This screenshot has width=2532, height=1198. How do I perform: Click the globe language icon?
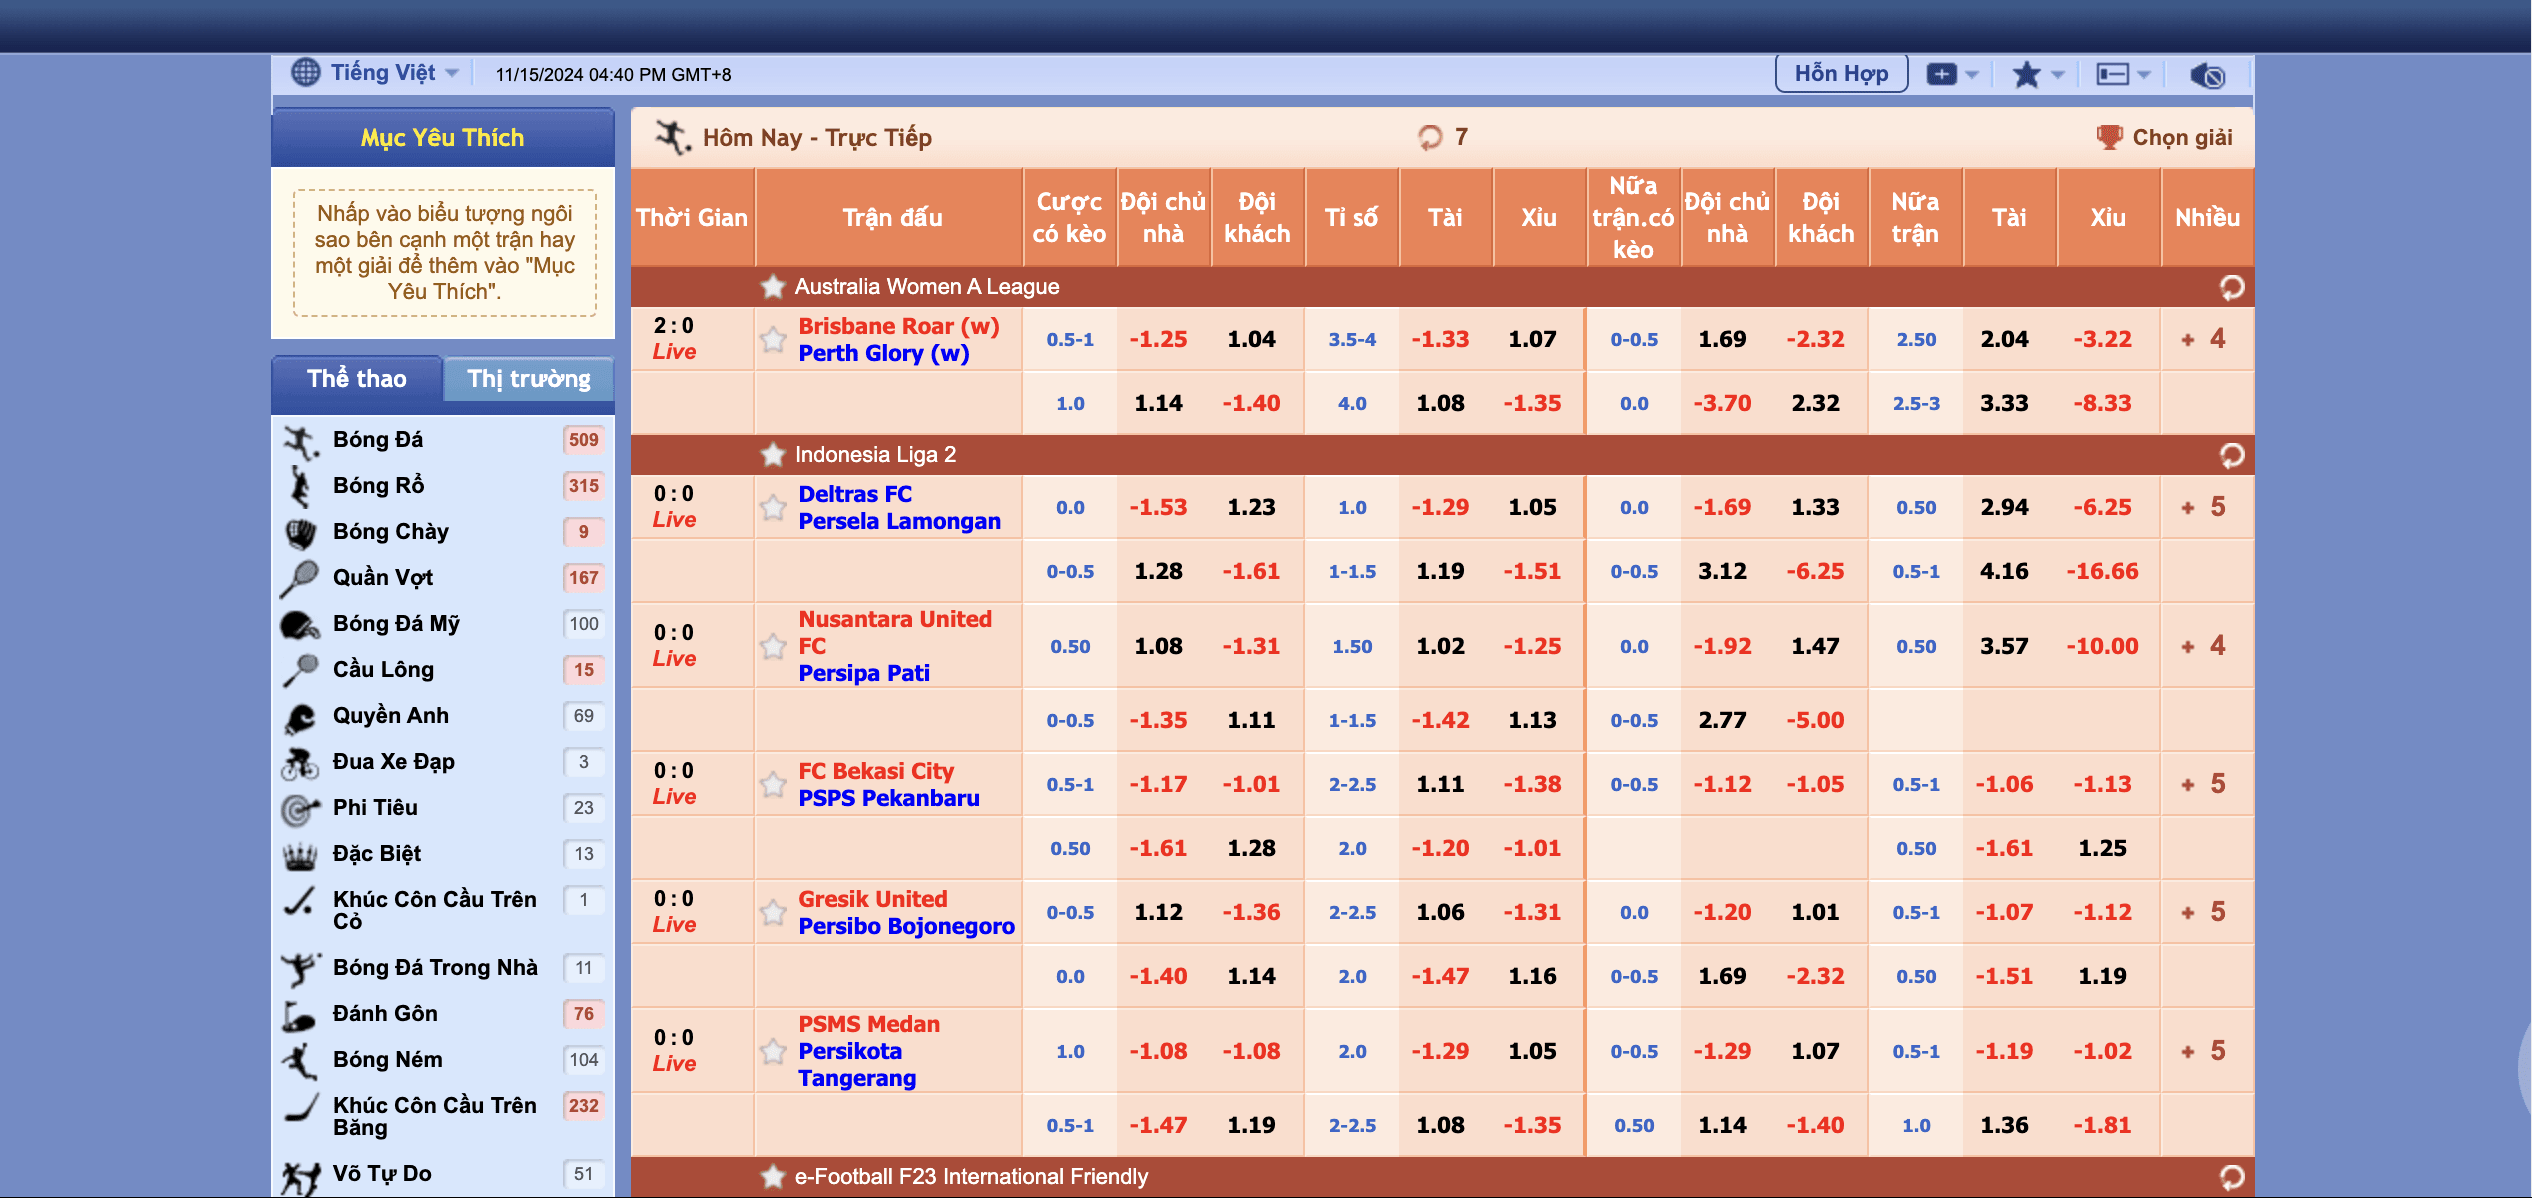click(x=305, y=73)
